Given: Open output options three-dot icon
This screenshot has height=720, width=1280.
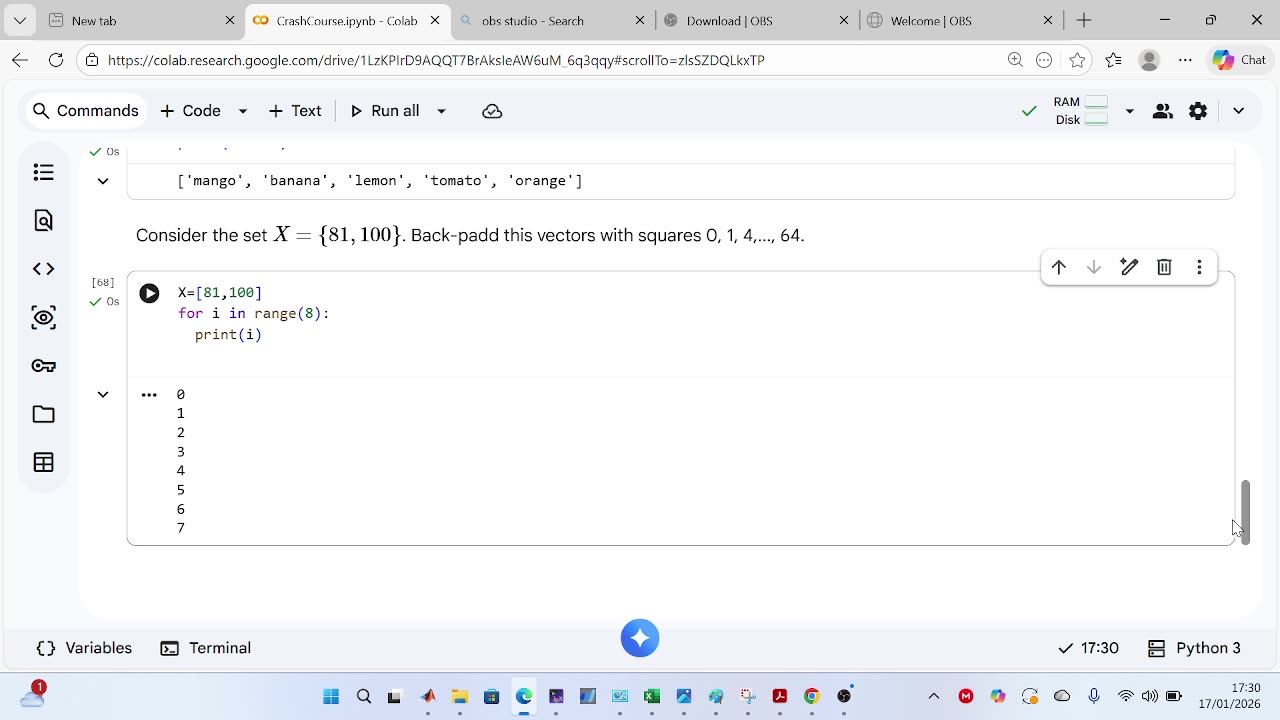Looking at the screenshot, I should click(149, 395).
